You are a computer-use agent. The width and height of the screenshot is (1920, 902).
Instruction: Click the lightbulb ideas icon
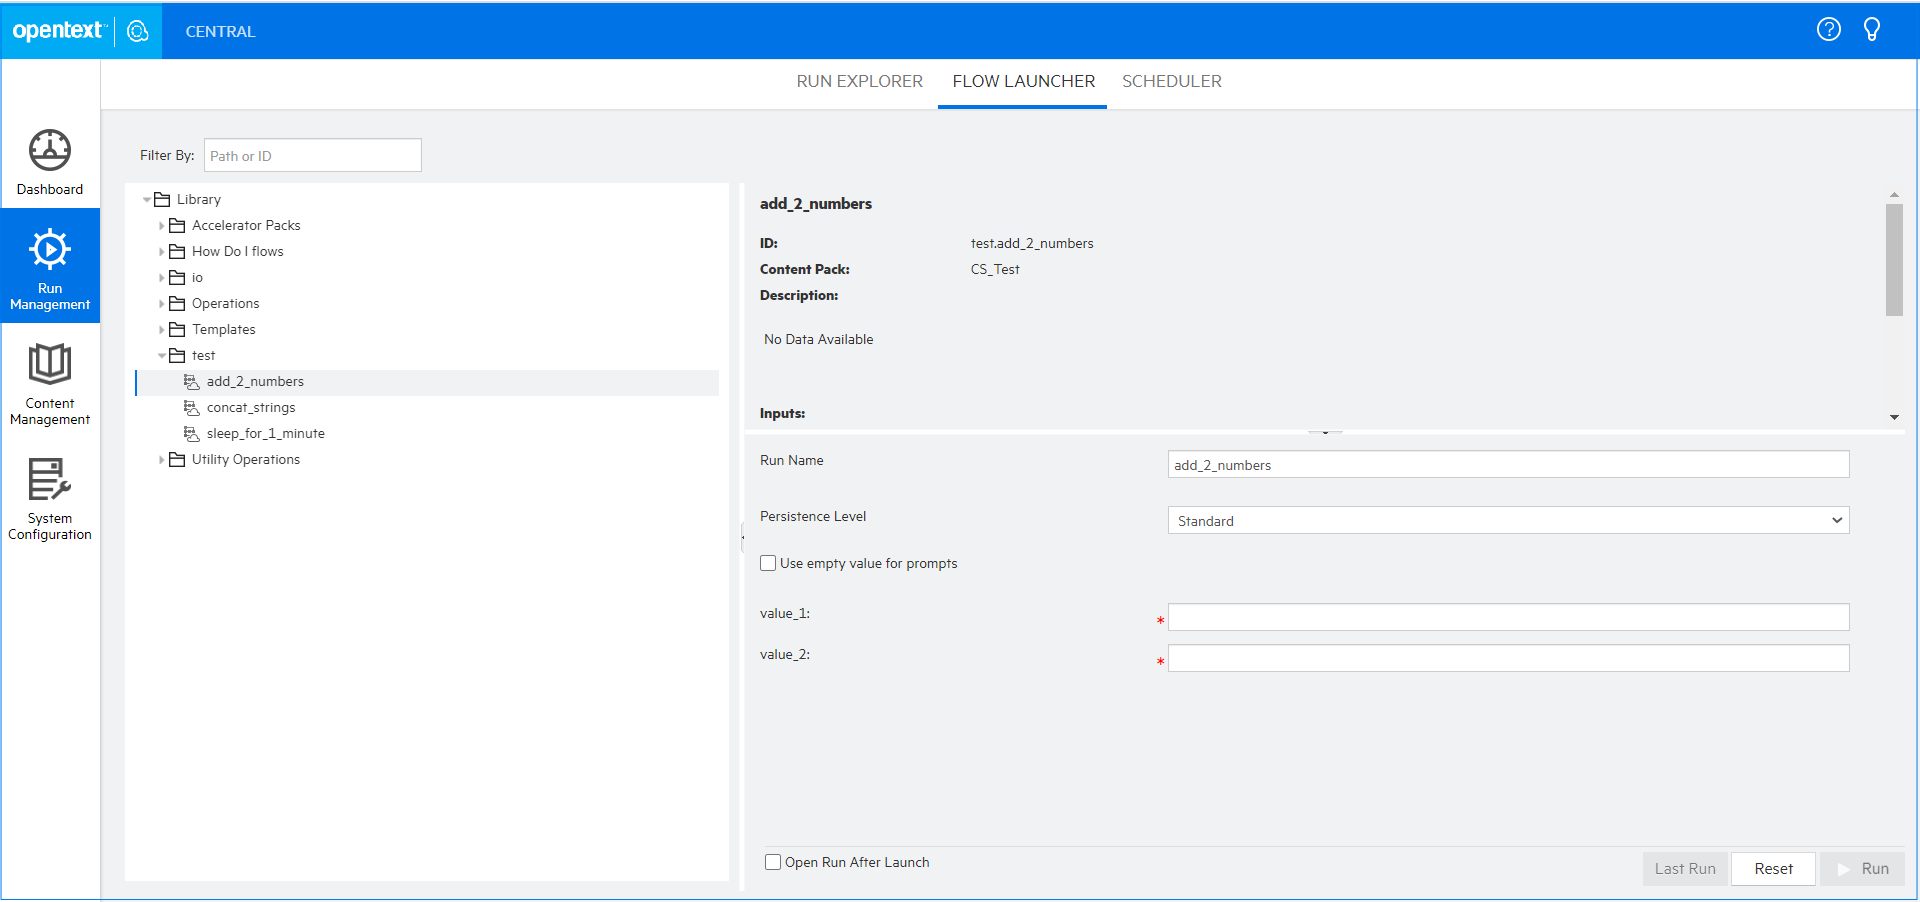(1872, 29)
